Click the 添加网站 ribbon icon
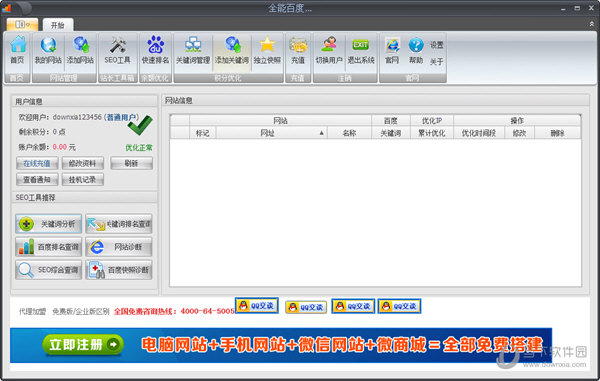This screenshot has height=381, width=600. pos(80,50)
